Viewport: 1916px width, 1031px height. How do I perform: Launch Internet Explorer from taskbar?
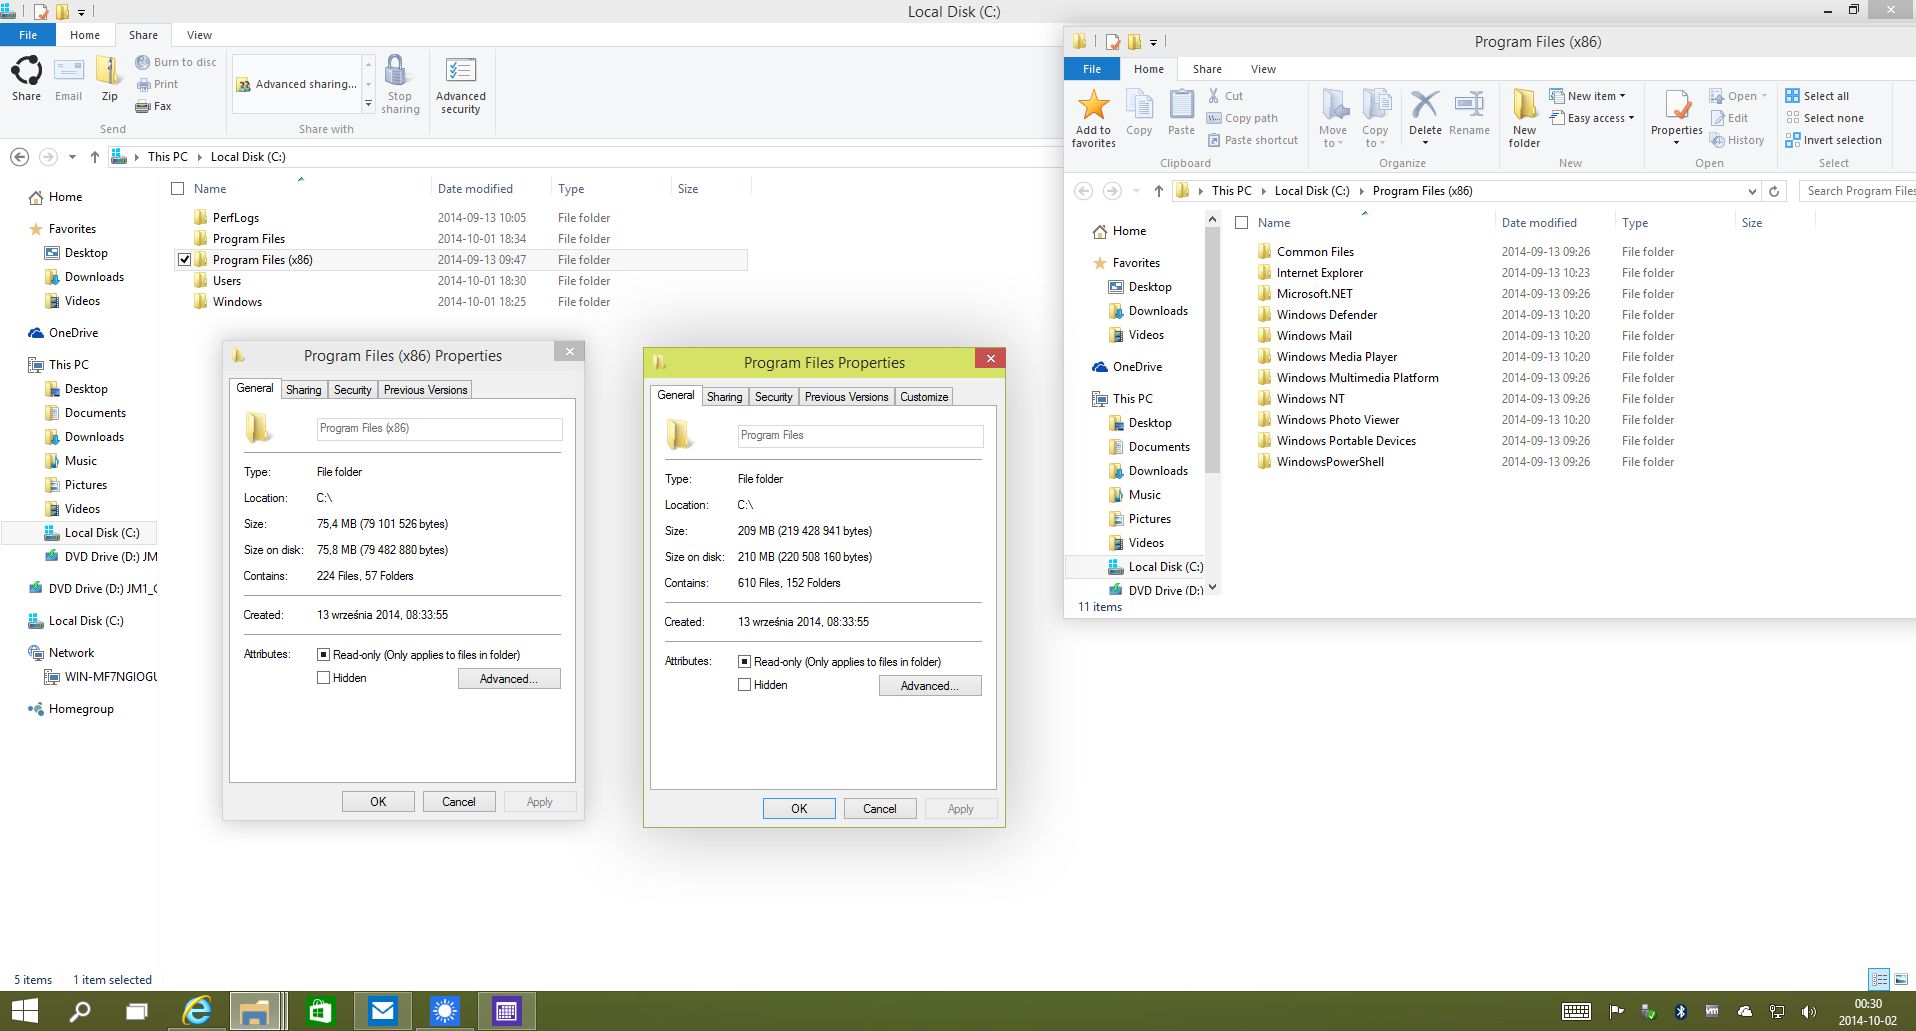pos(197,1011)
